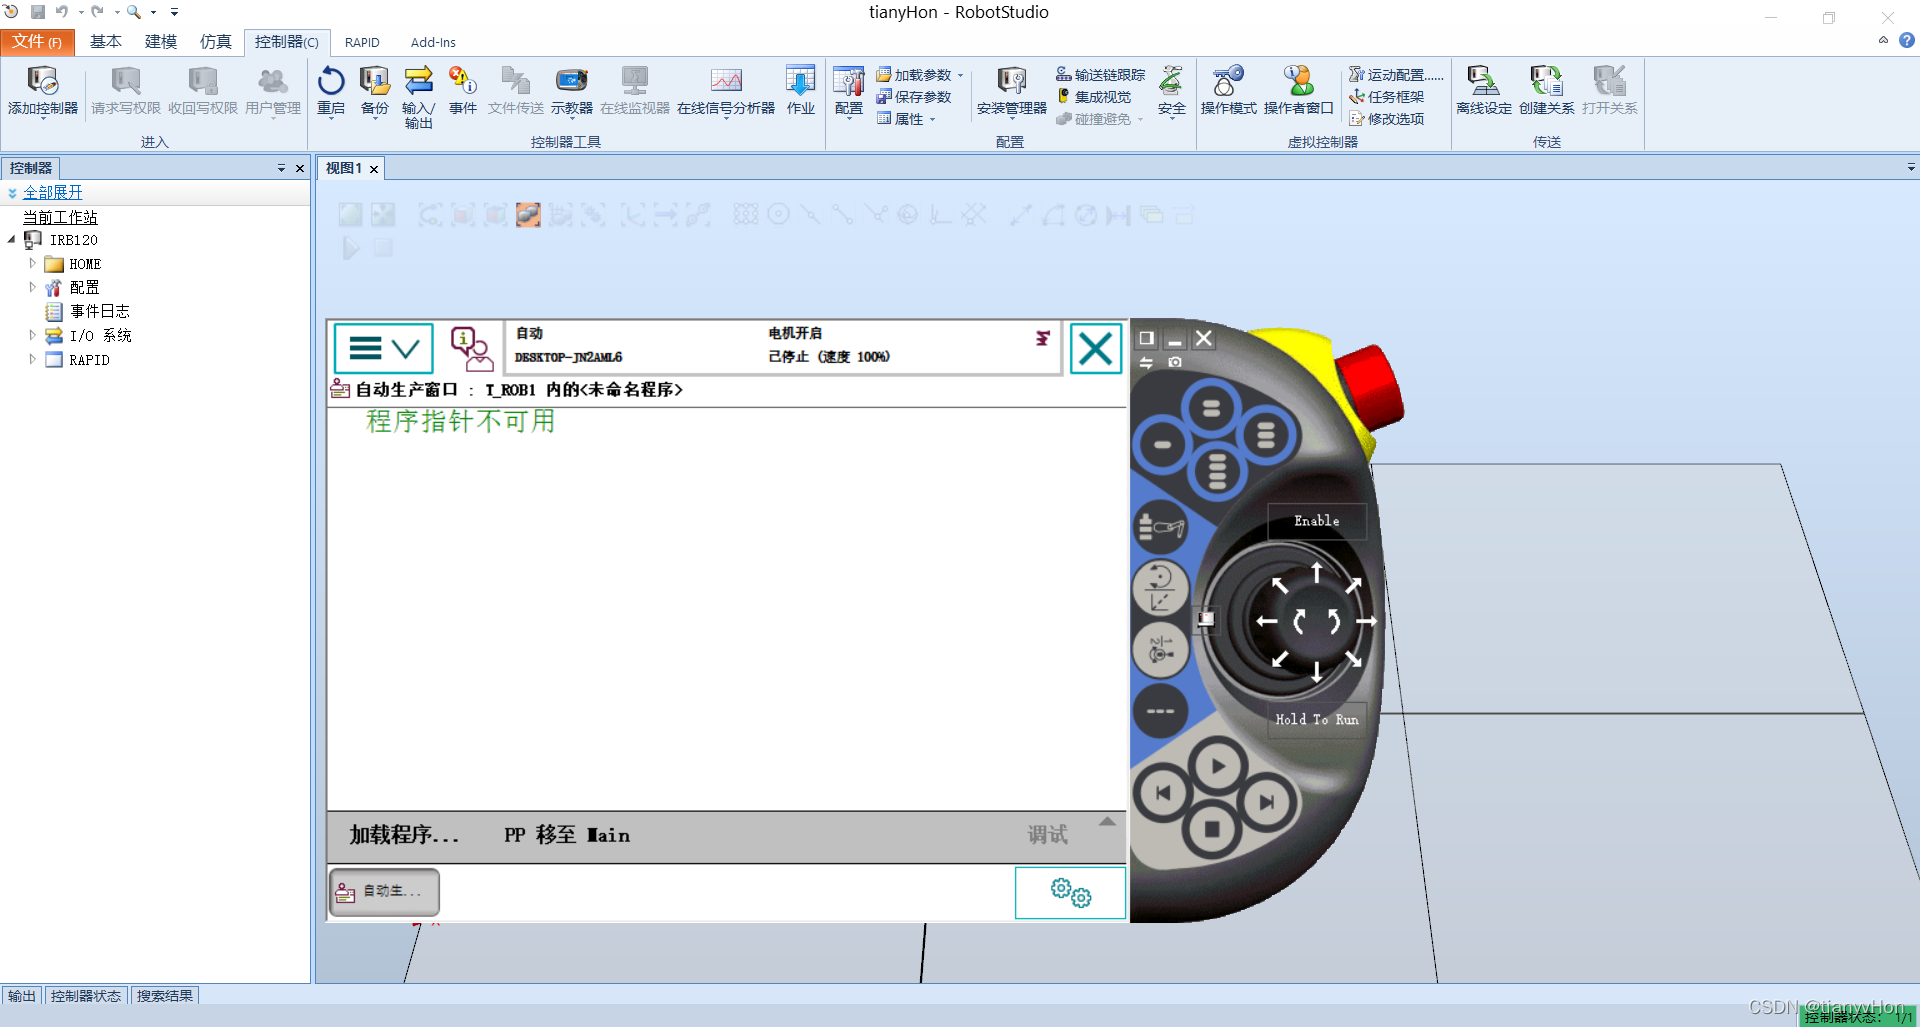
Task: Open the FlexPendant quick-set gear menu
Action: (1070, 892)
